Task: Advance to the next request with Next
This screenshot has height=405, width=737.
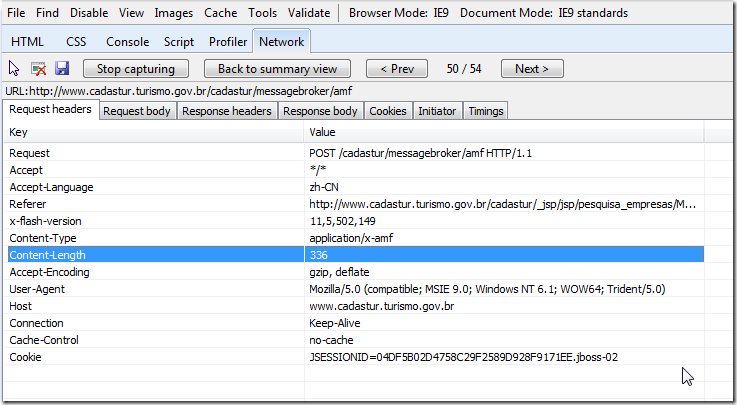Action: pyautogui.click(x=532, y=69)
